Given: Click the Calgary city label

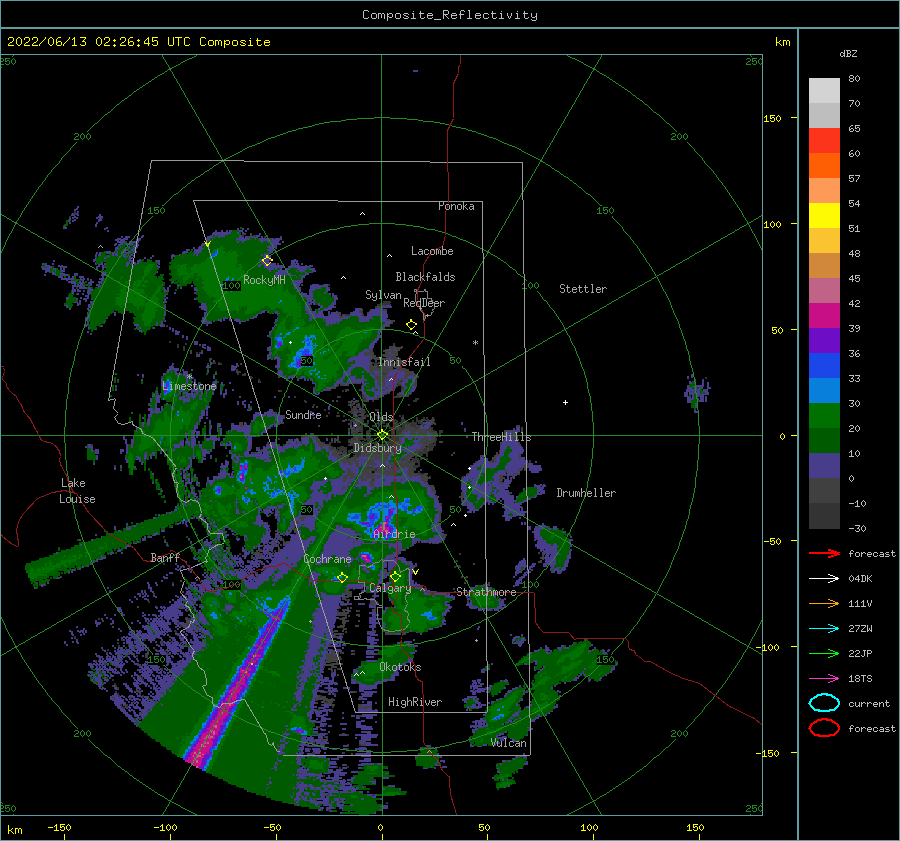Looking at the screenshot, I should pyautogui.click(x=390, y=588).
